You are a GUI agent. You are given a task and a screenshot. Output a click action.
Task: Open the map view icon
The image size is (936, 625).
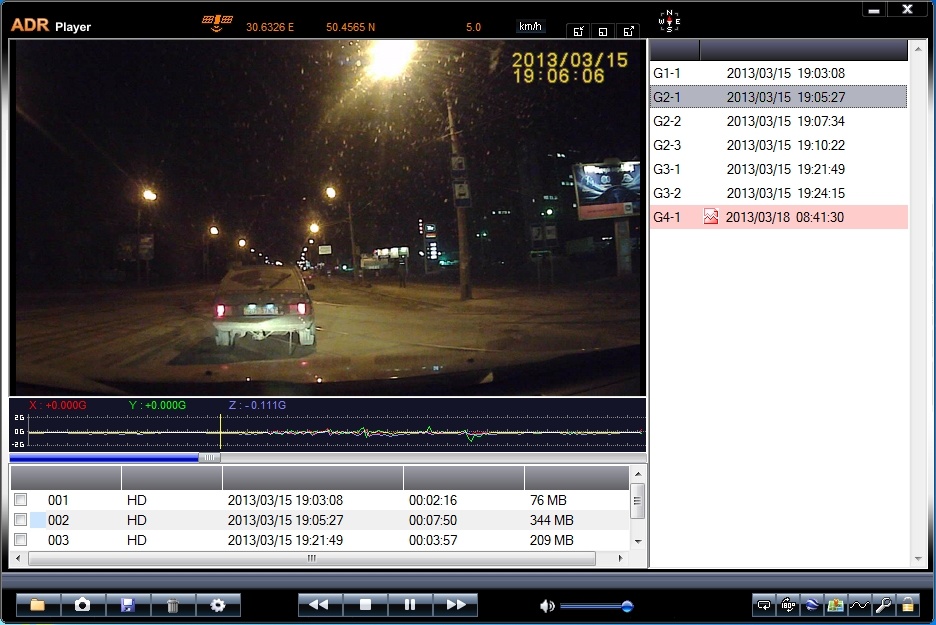[835, 605]
